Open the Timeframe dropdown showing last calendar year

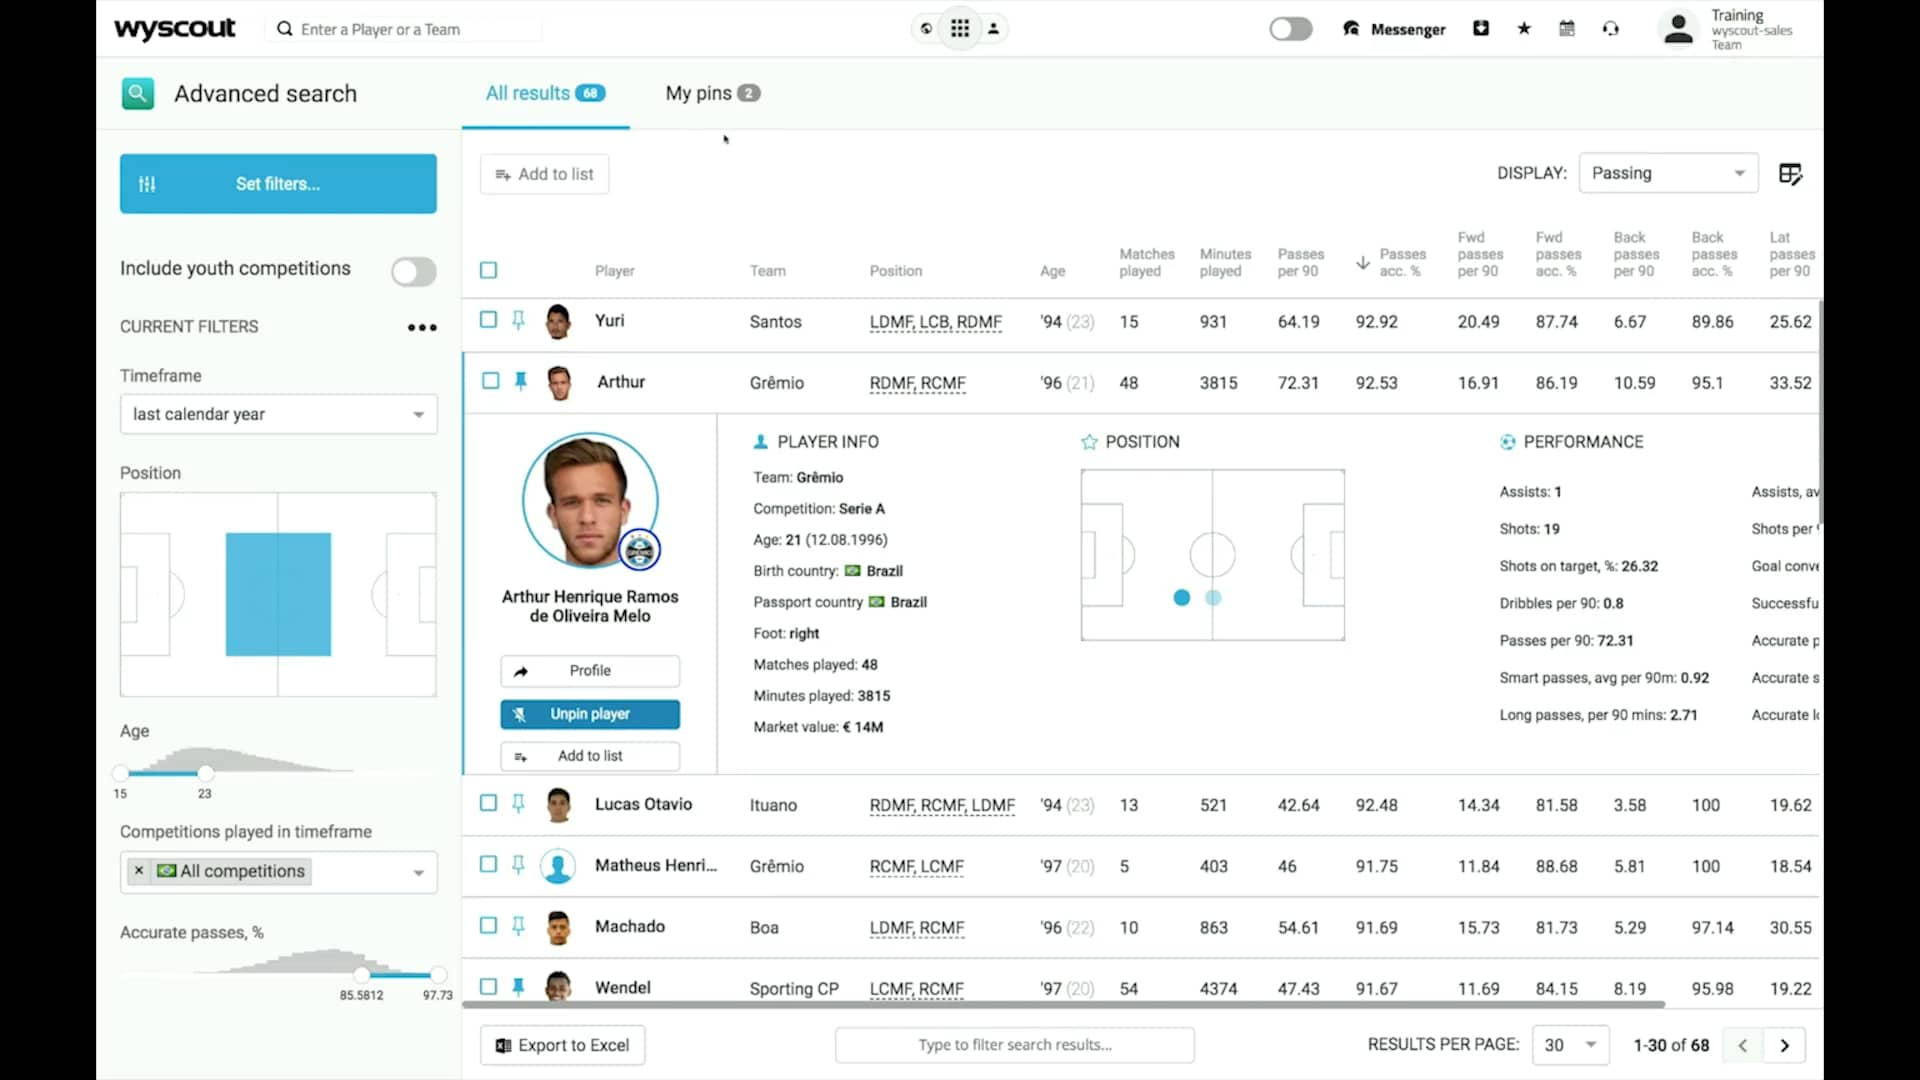tap(277, 414)
